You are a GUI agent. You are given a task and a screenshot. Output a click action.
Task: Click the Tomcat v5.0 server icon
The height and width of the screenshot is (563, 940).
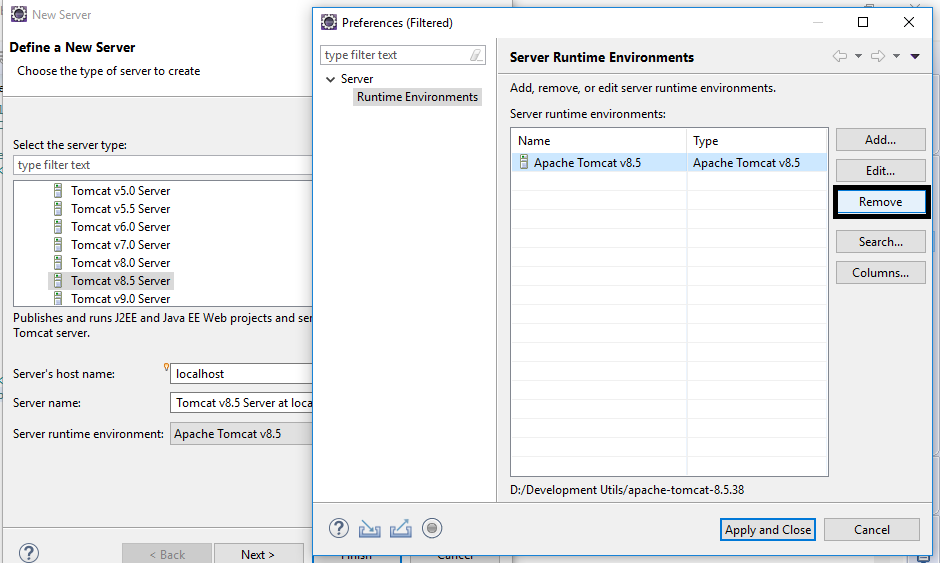(58, 191)
